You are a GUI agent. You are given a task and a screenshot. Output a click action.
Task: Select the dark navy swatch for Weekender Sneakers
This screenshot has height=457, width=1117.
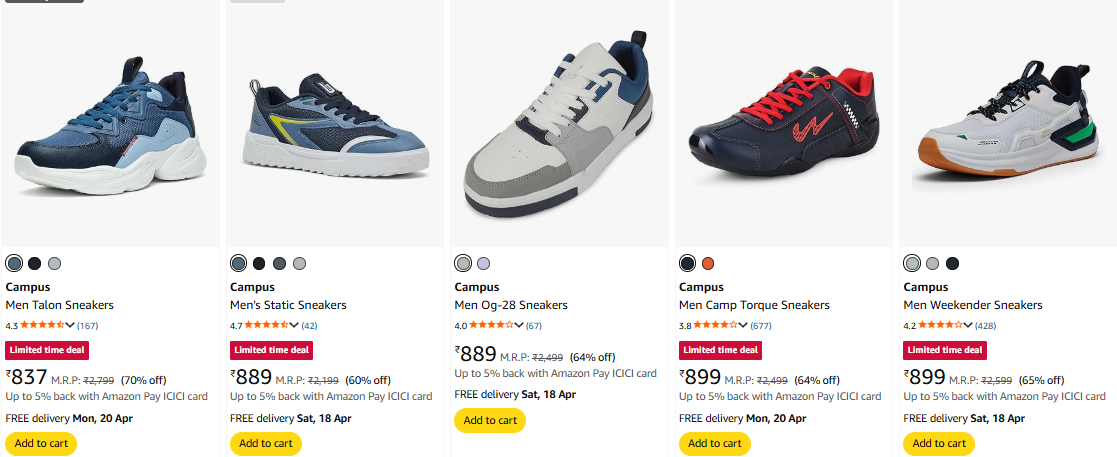tap(952, 264)
